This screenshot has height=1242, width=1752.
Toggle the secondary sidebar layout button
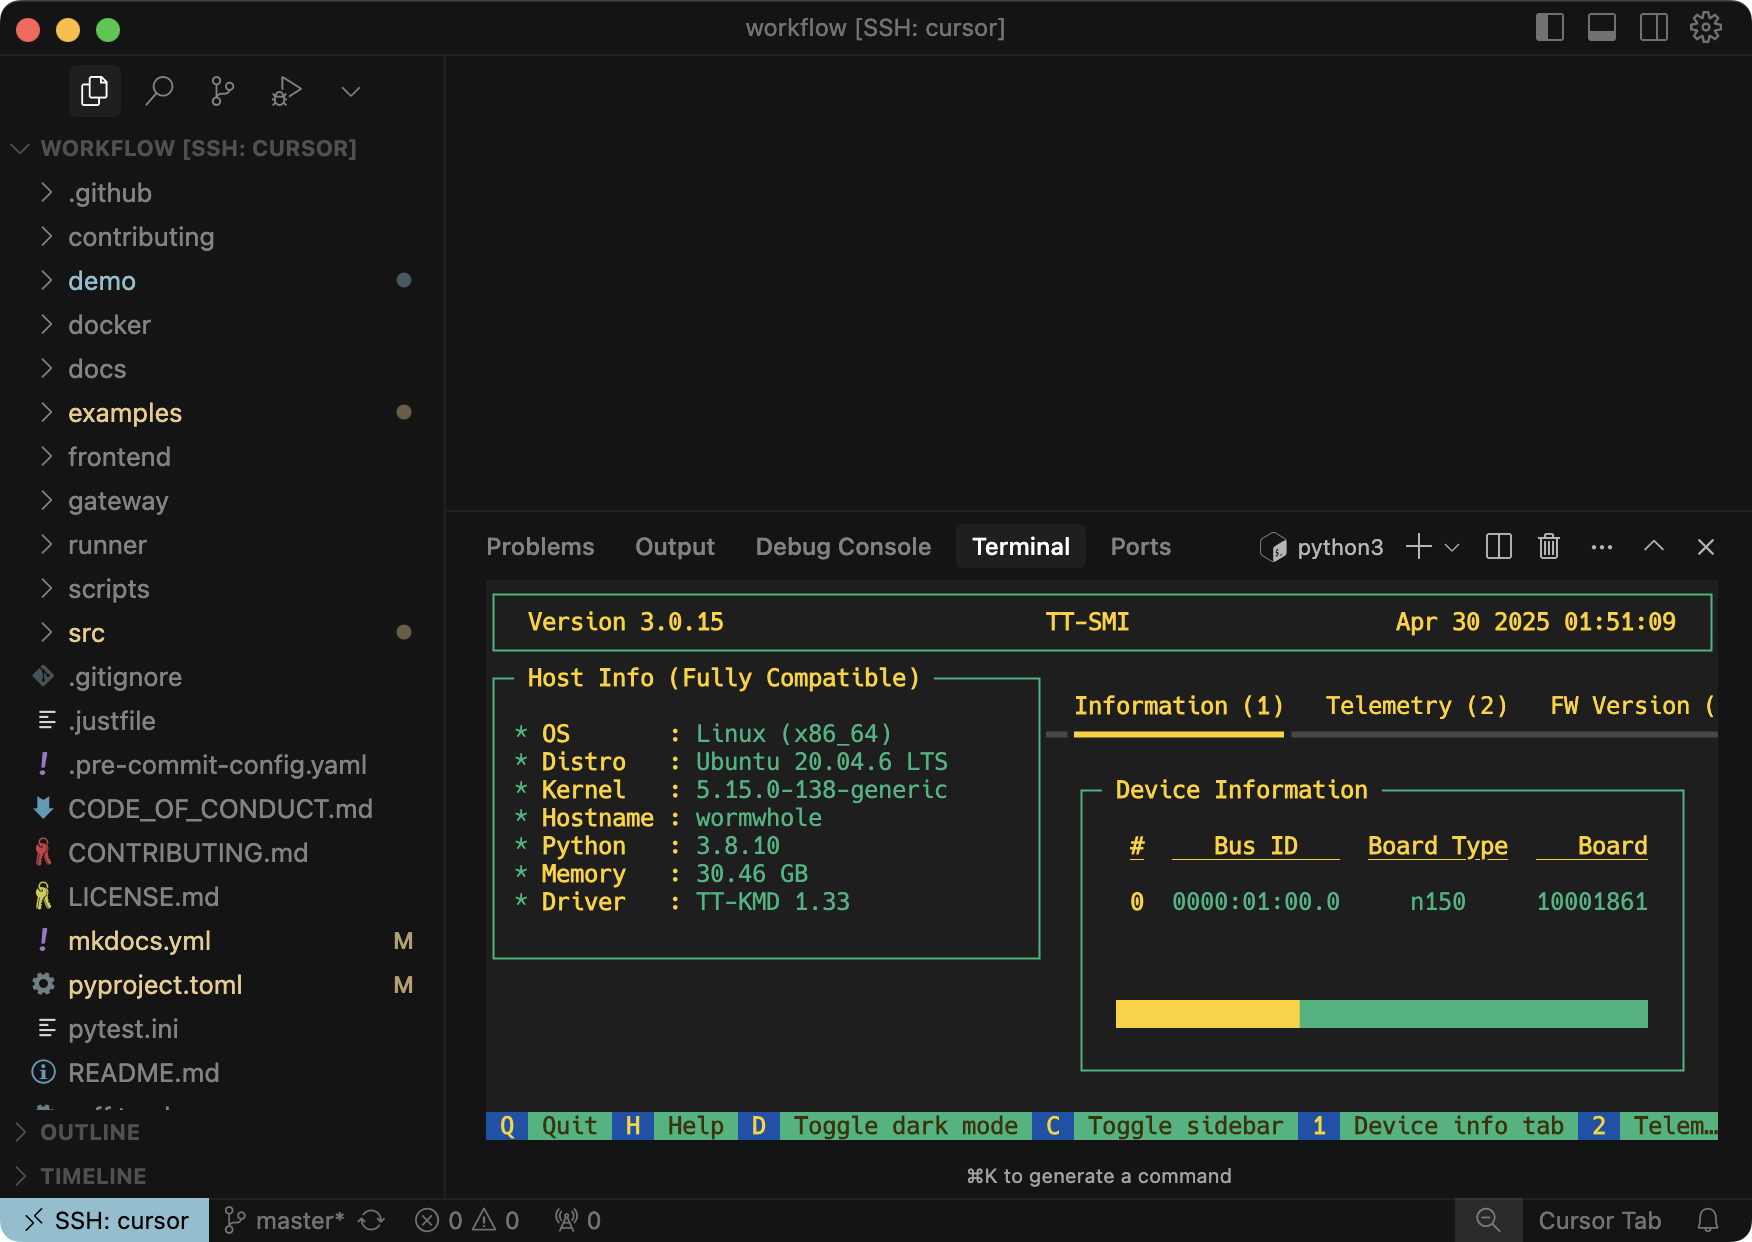click(1653, 27)
